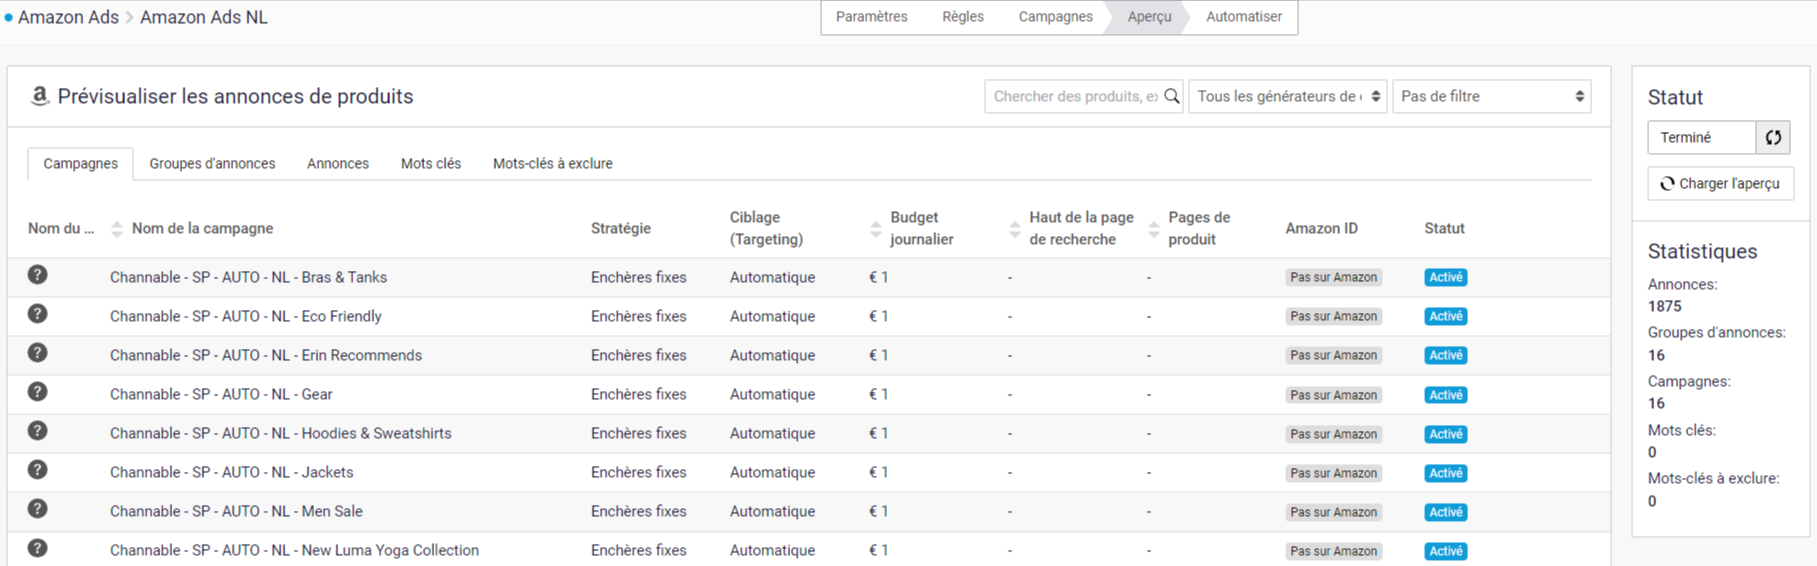
Task: Switch to the Mots clés tab
Action: point(431,164)
